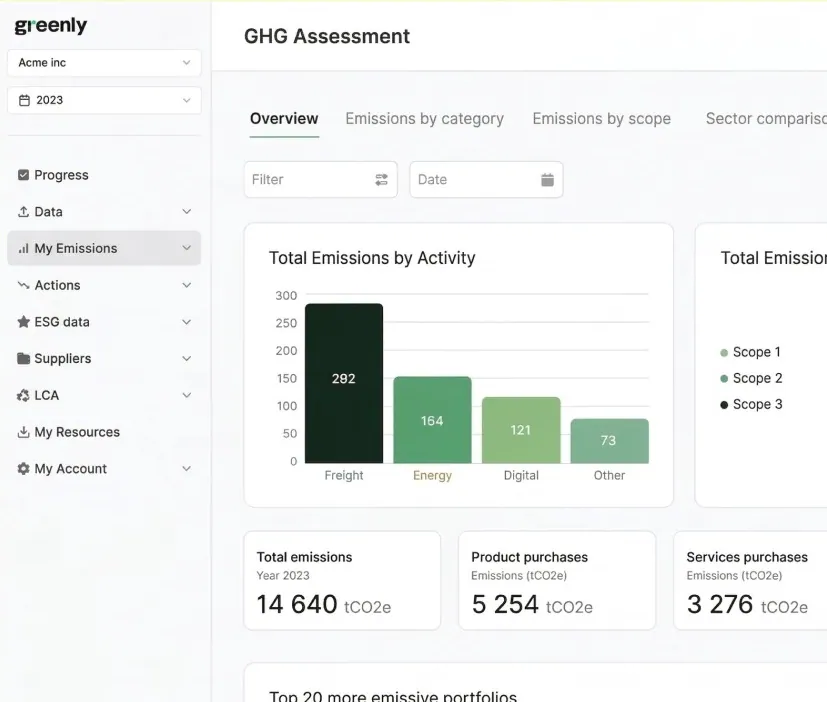Open the Product purchases card
Image resolution: width=827 pixels, height=702 pixels.
point(557,581)
